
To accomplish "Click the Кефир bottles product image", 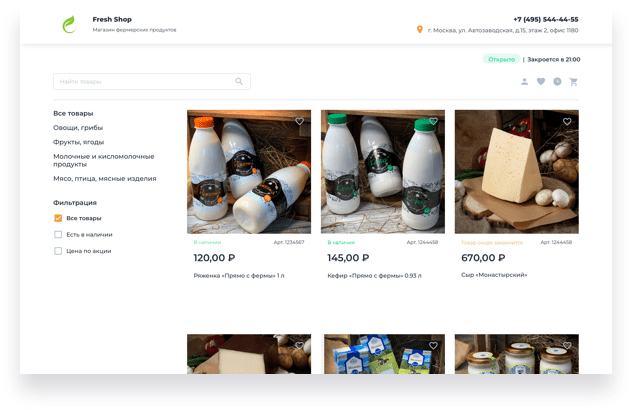I will click(383, 172).
